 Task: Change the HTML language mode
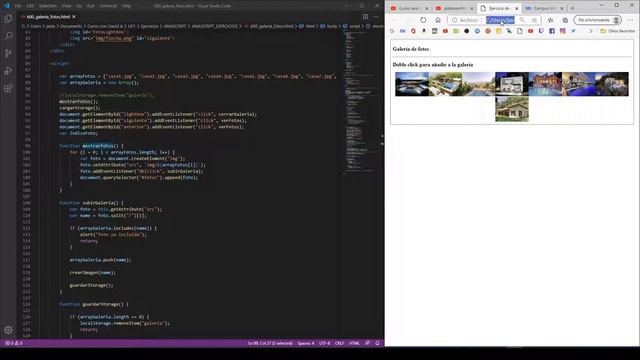tap(354, 343)
